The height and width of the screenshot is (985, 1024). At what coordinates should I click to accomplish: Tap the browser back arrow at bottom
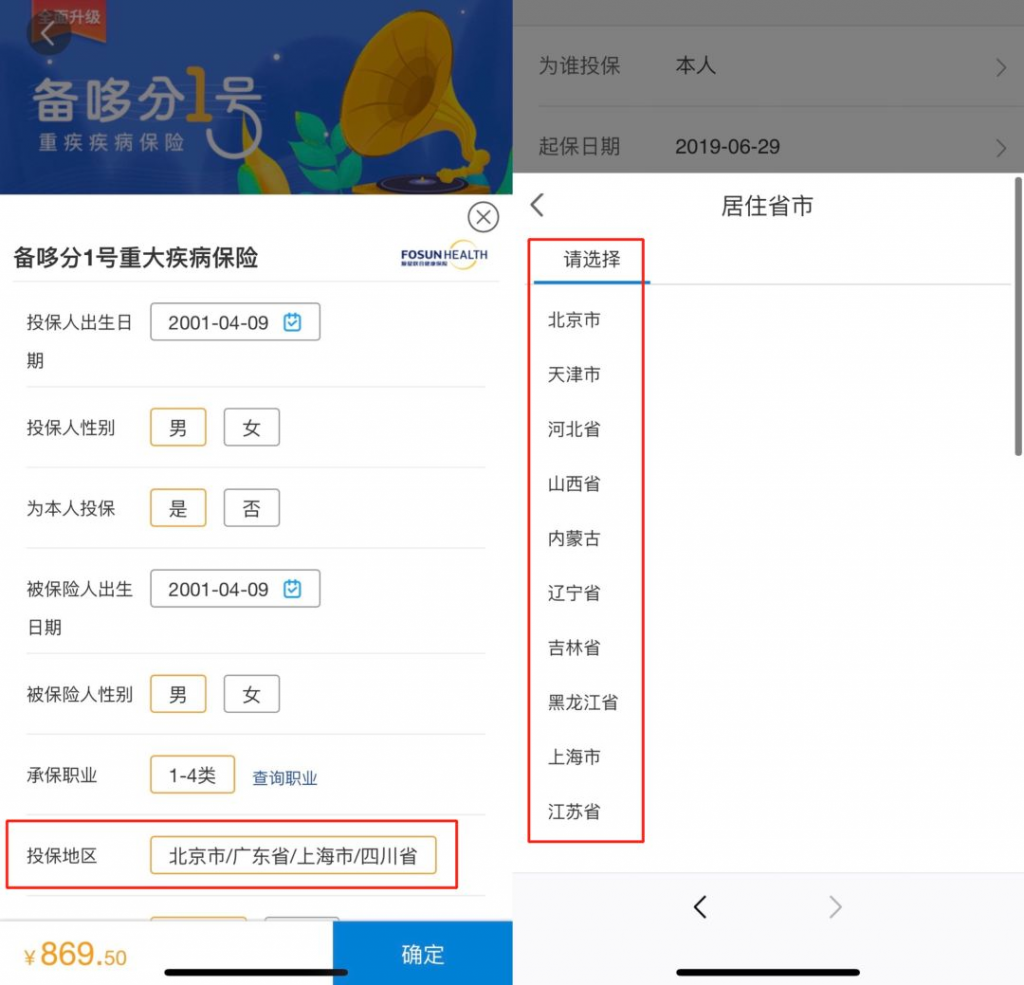pos(700,907)
